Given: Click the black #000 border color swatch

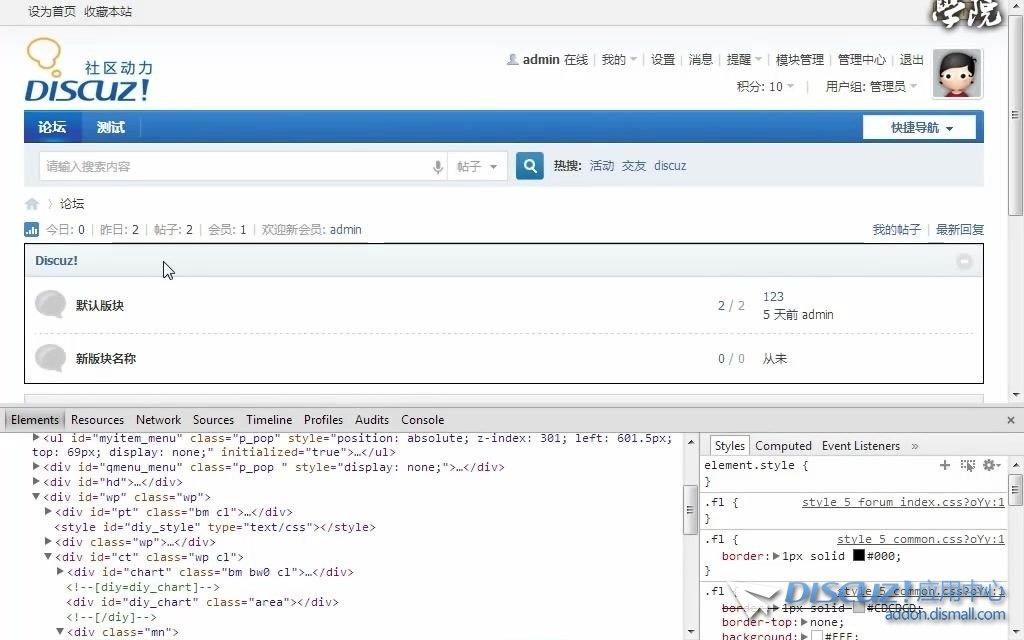Looking at the screenshot, I should click(x=858, y=555).
